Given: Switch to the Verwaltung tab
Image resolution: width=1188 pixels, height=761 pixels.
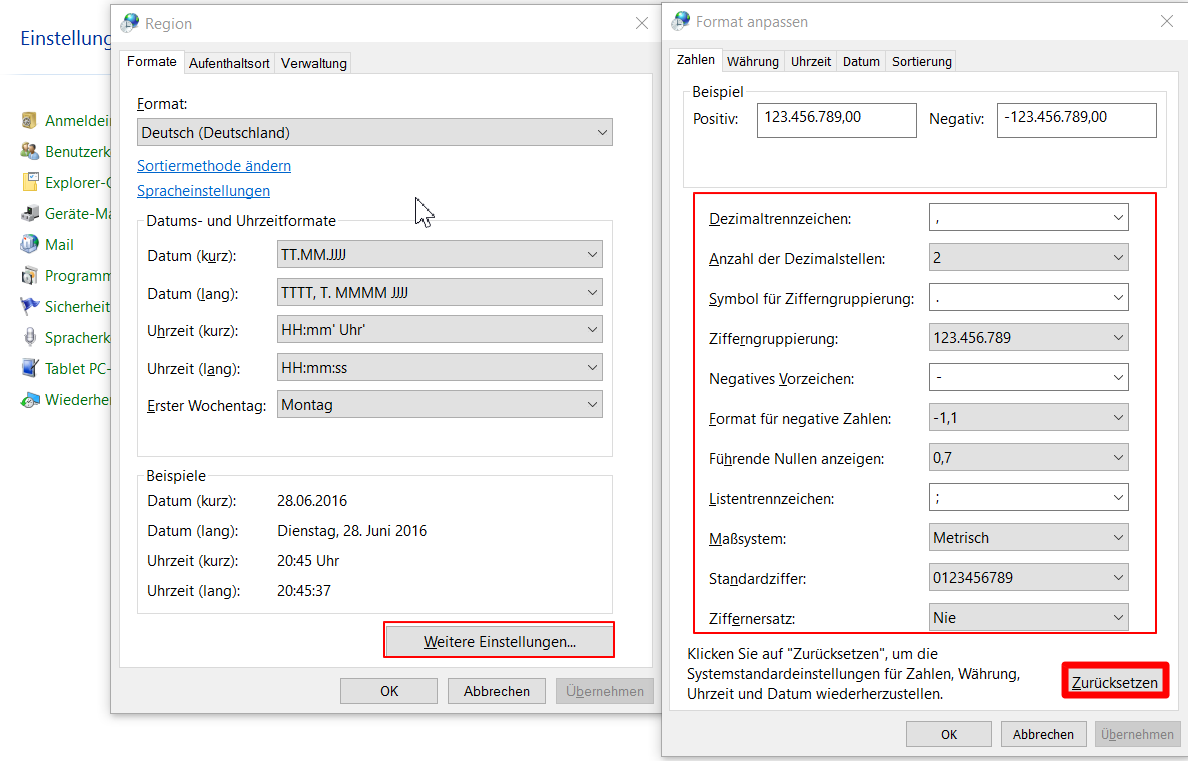Looking at the screenshot, I should [x=314, y=63].
